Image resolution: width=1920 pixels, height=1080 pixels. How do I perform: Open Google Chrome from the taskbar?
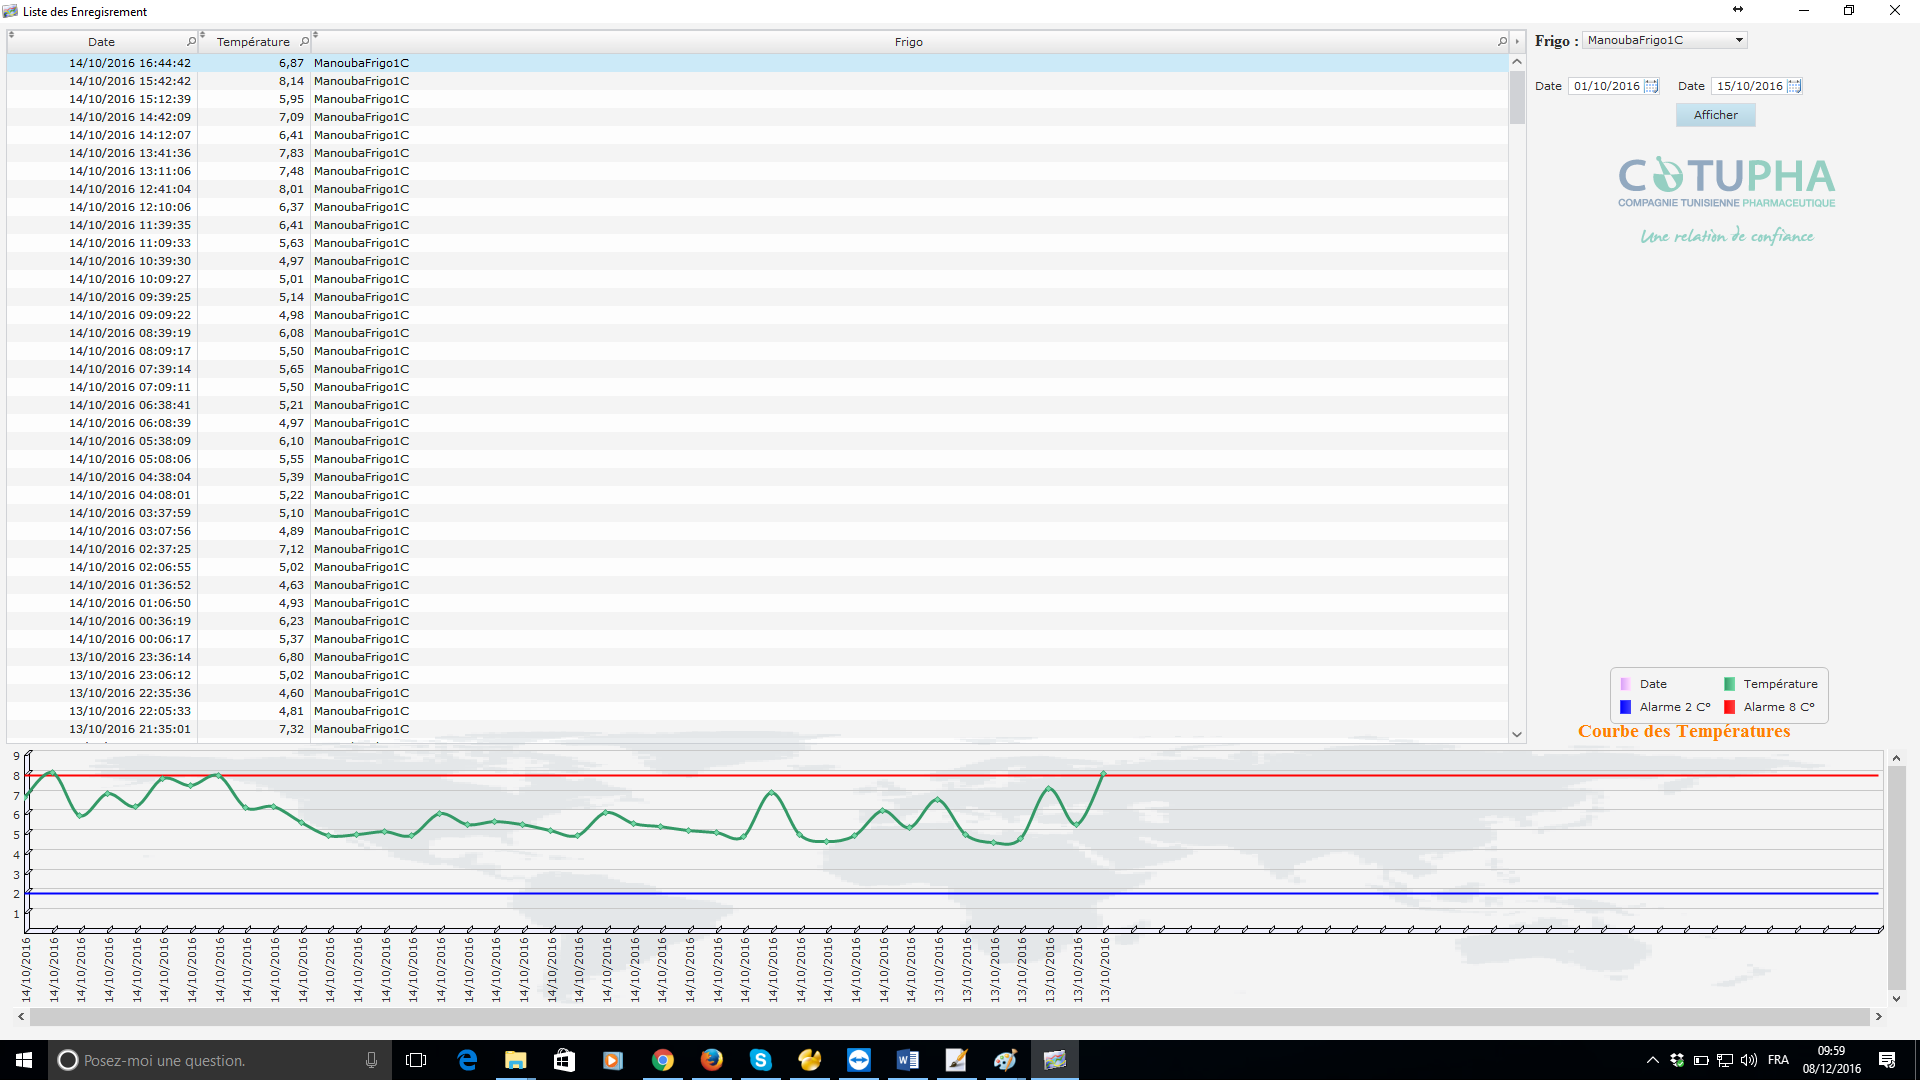pyautogui.click(x=662, y=1060)
